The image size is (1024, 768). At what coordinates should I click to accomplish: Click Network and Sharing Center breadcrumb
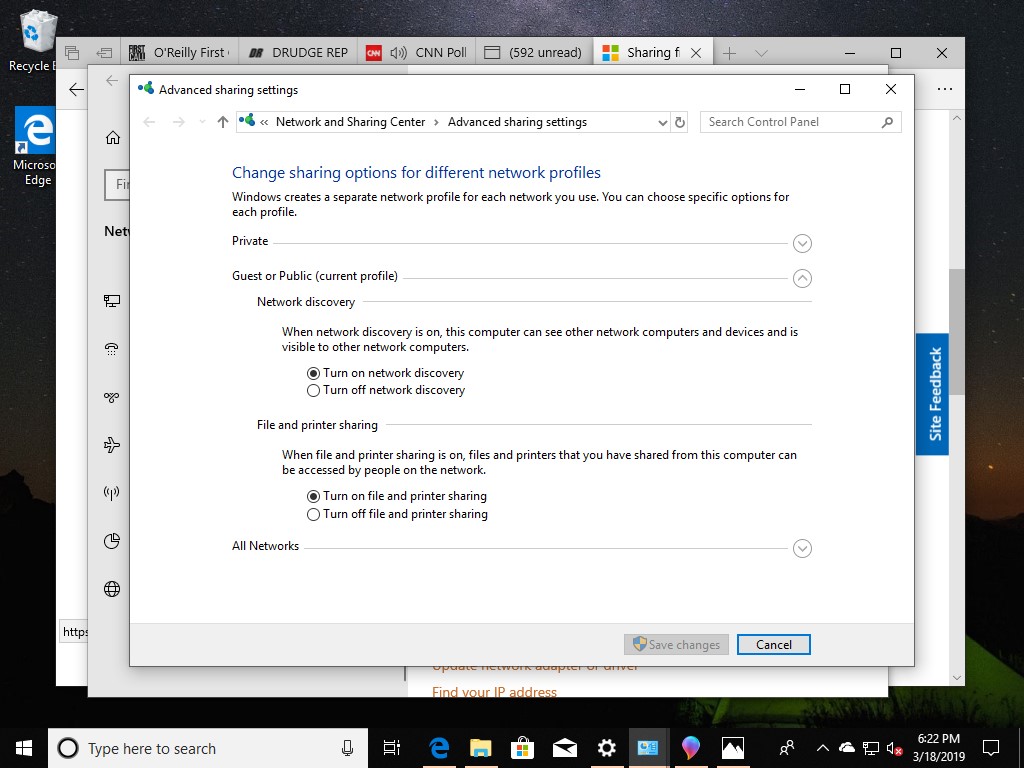pos(350,122)
